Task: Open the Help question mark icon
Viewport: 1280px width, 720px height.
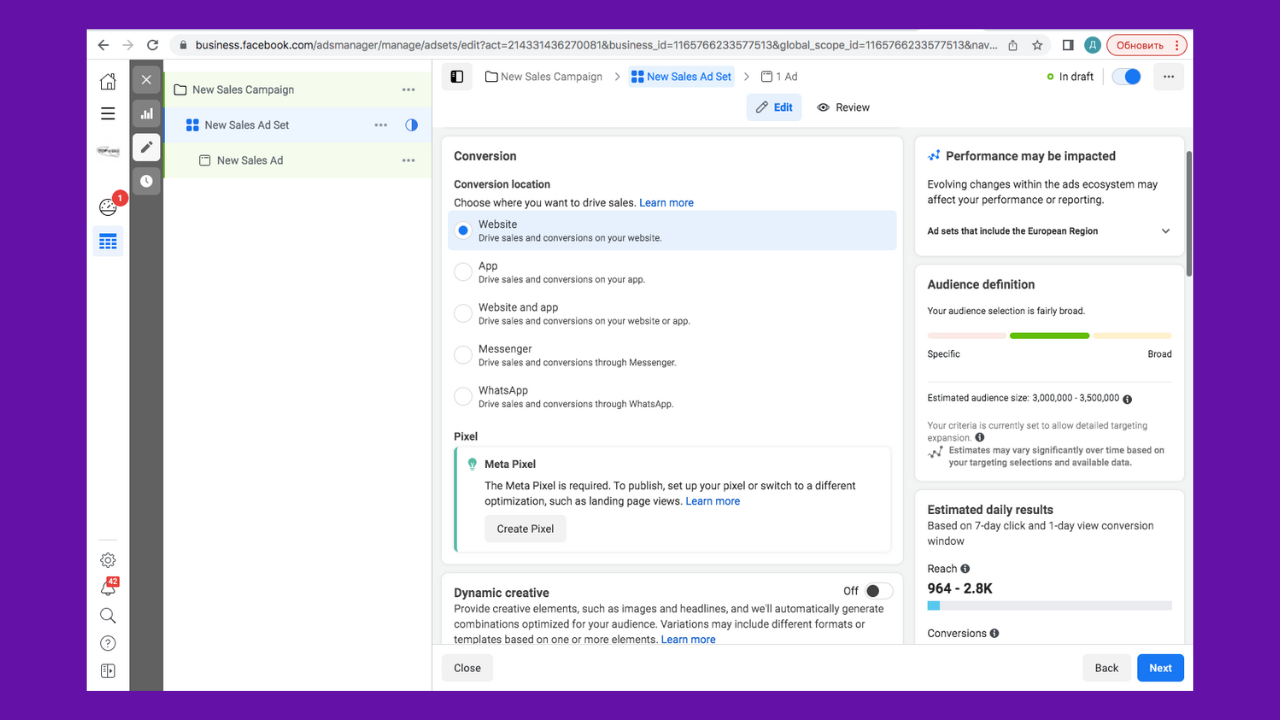Action: (108, 643)
